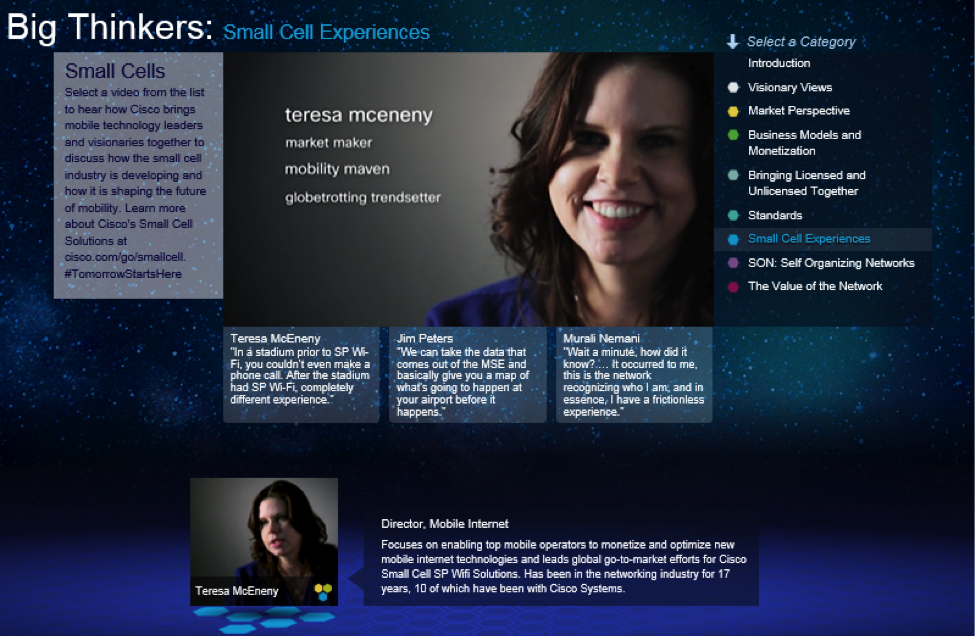Viewport: 975px width, 637px height.
Task: Click the white hexagon beside Visionary Views
Action: pyautogui.click(x=733, y=87)
